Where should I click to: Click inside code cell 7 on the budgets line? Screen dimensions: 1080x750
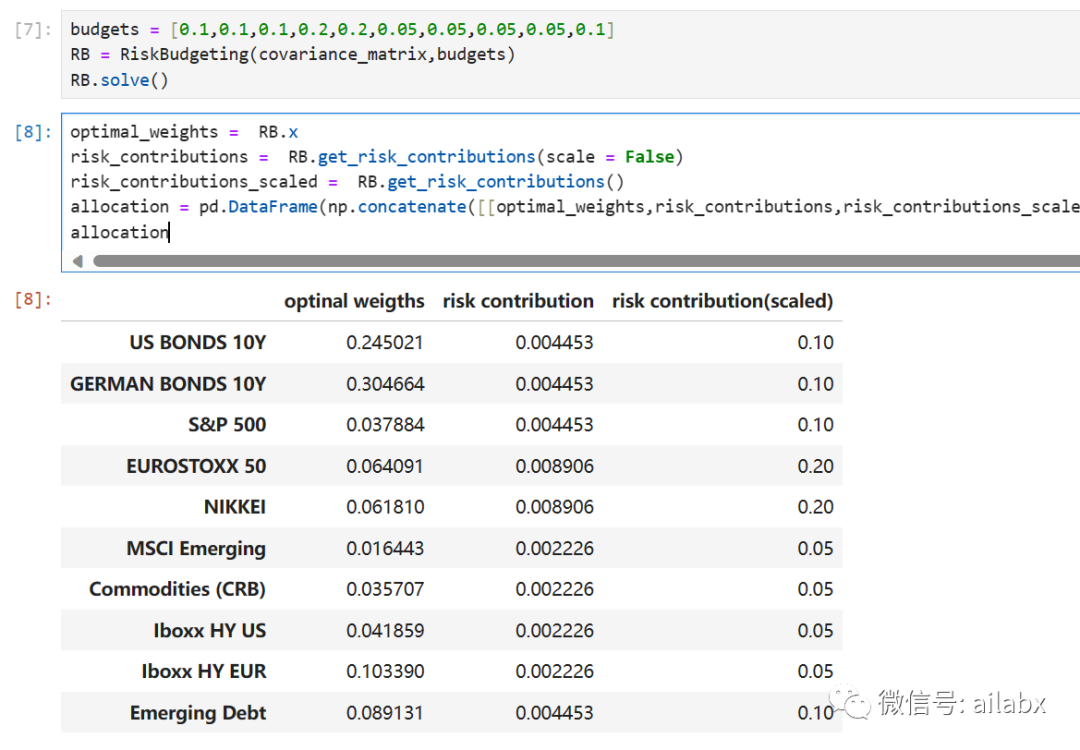click(342, 30)
